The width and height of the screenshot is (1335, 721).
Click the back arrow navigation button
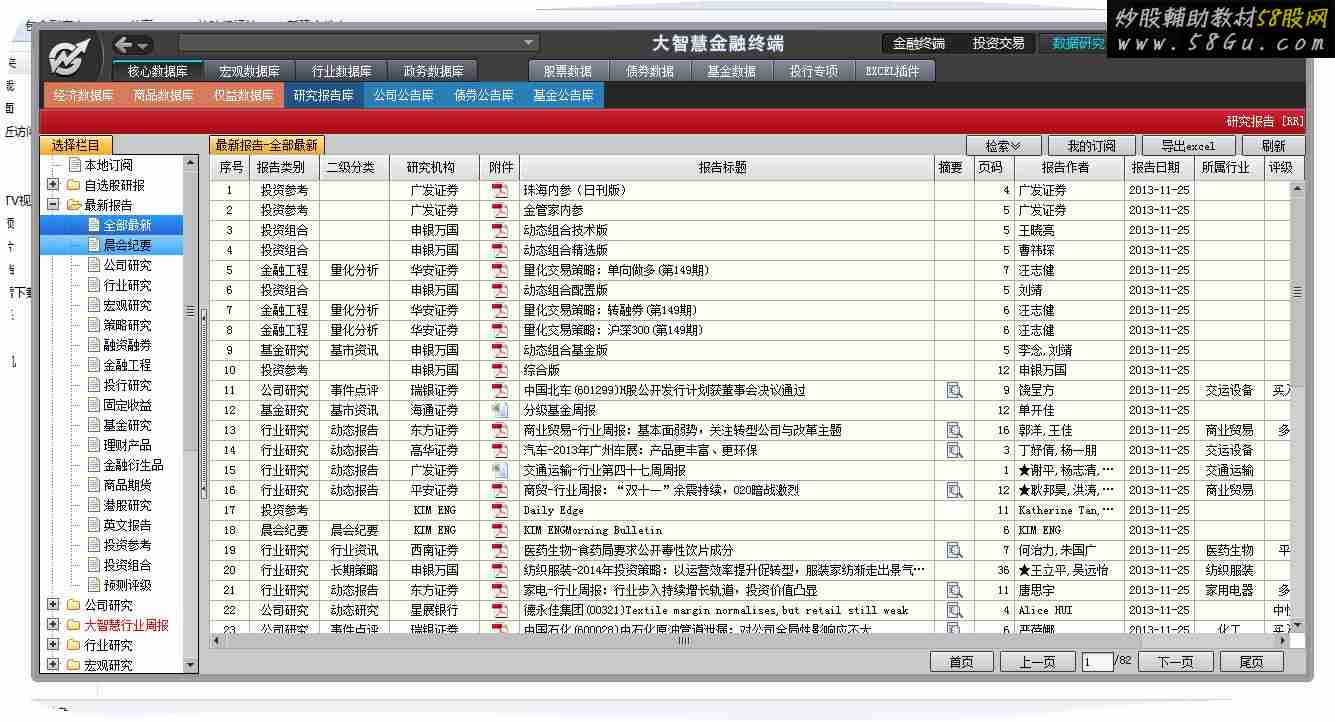tap(124, 44)
